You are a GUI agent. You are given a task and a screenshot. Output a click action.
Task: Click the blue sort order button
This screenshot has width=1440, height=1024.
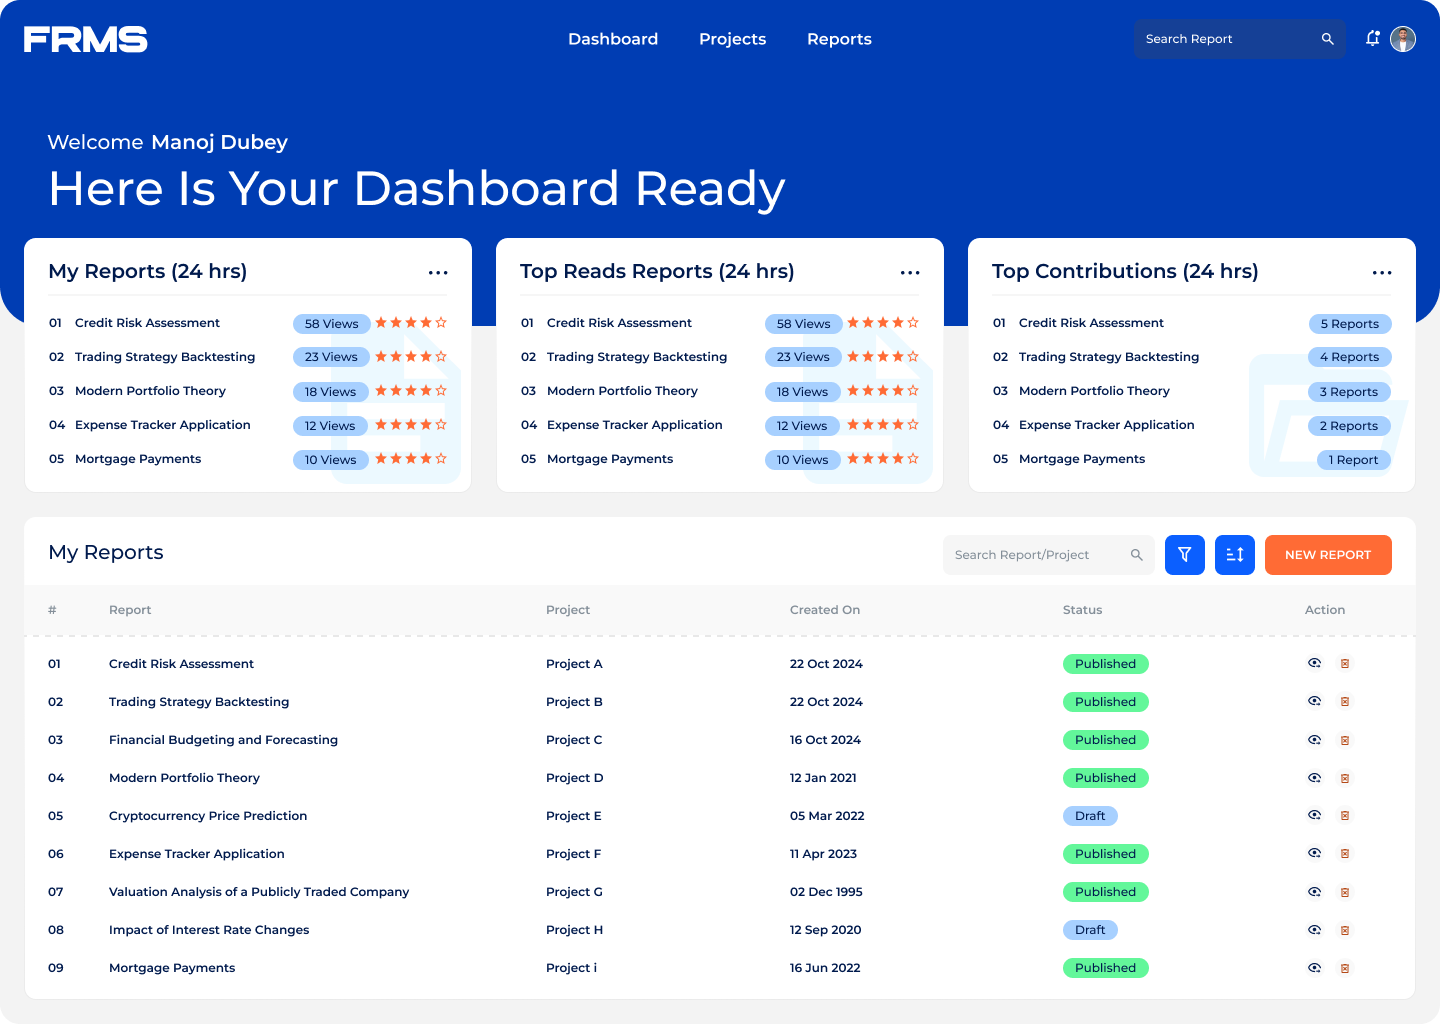pyautogui.click(x=1234, y=555)
